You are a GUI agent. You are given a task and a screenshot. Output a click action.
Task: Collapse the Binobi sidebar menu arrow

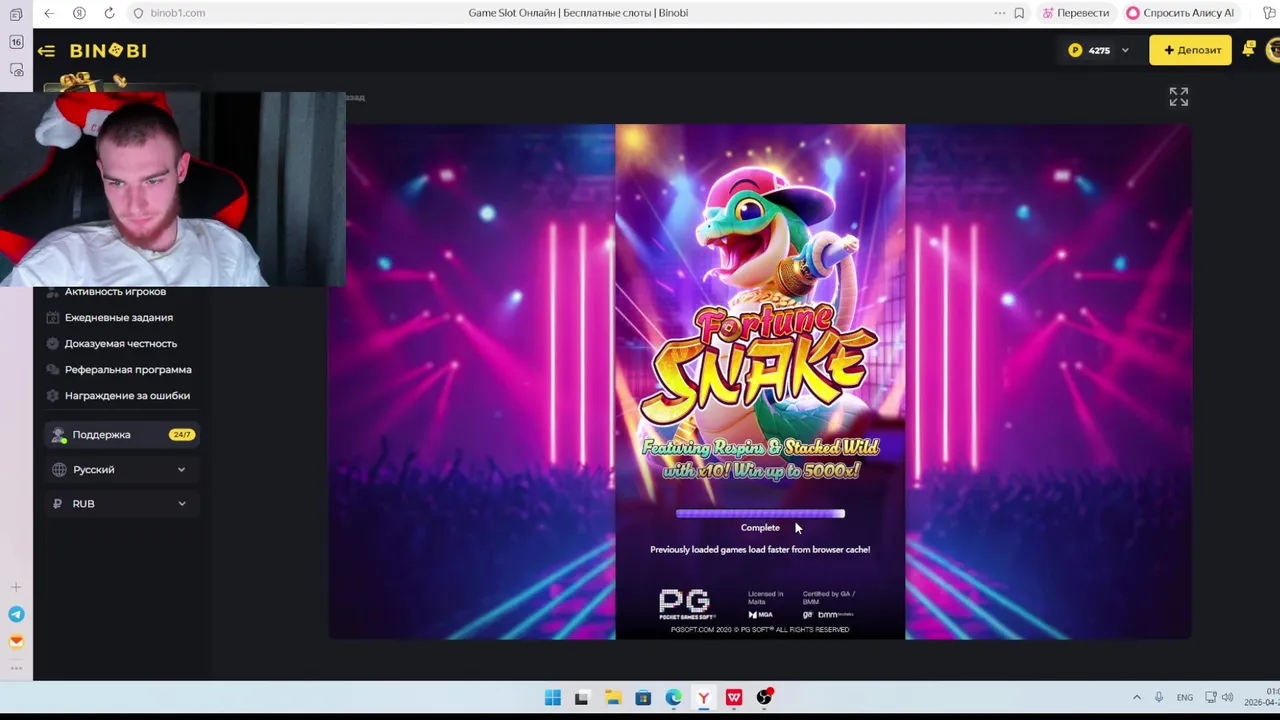[x=46, y=50]
